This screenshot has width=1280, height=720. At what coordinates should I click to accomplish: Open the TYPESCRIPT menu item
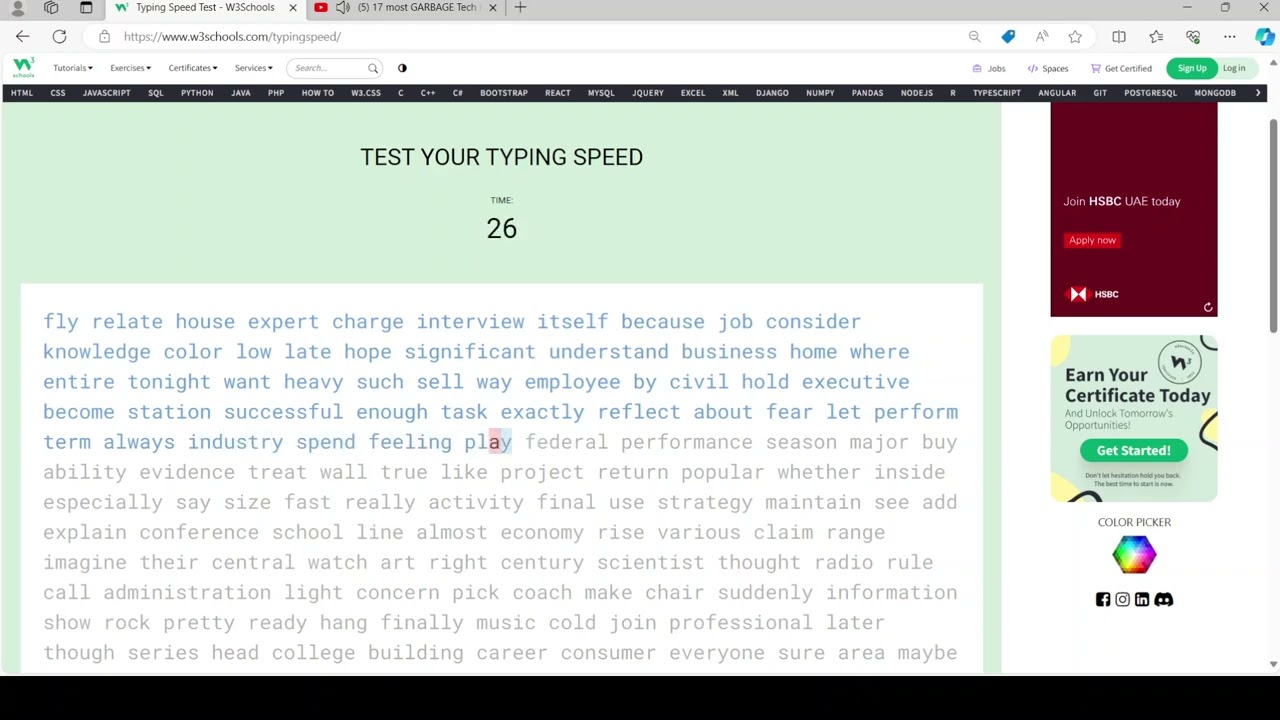[x=997, y=93]
